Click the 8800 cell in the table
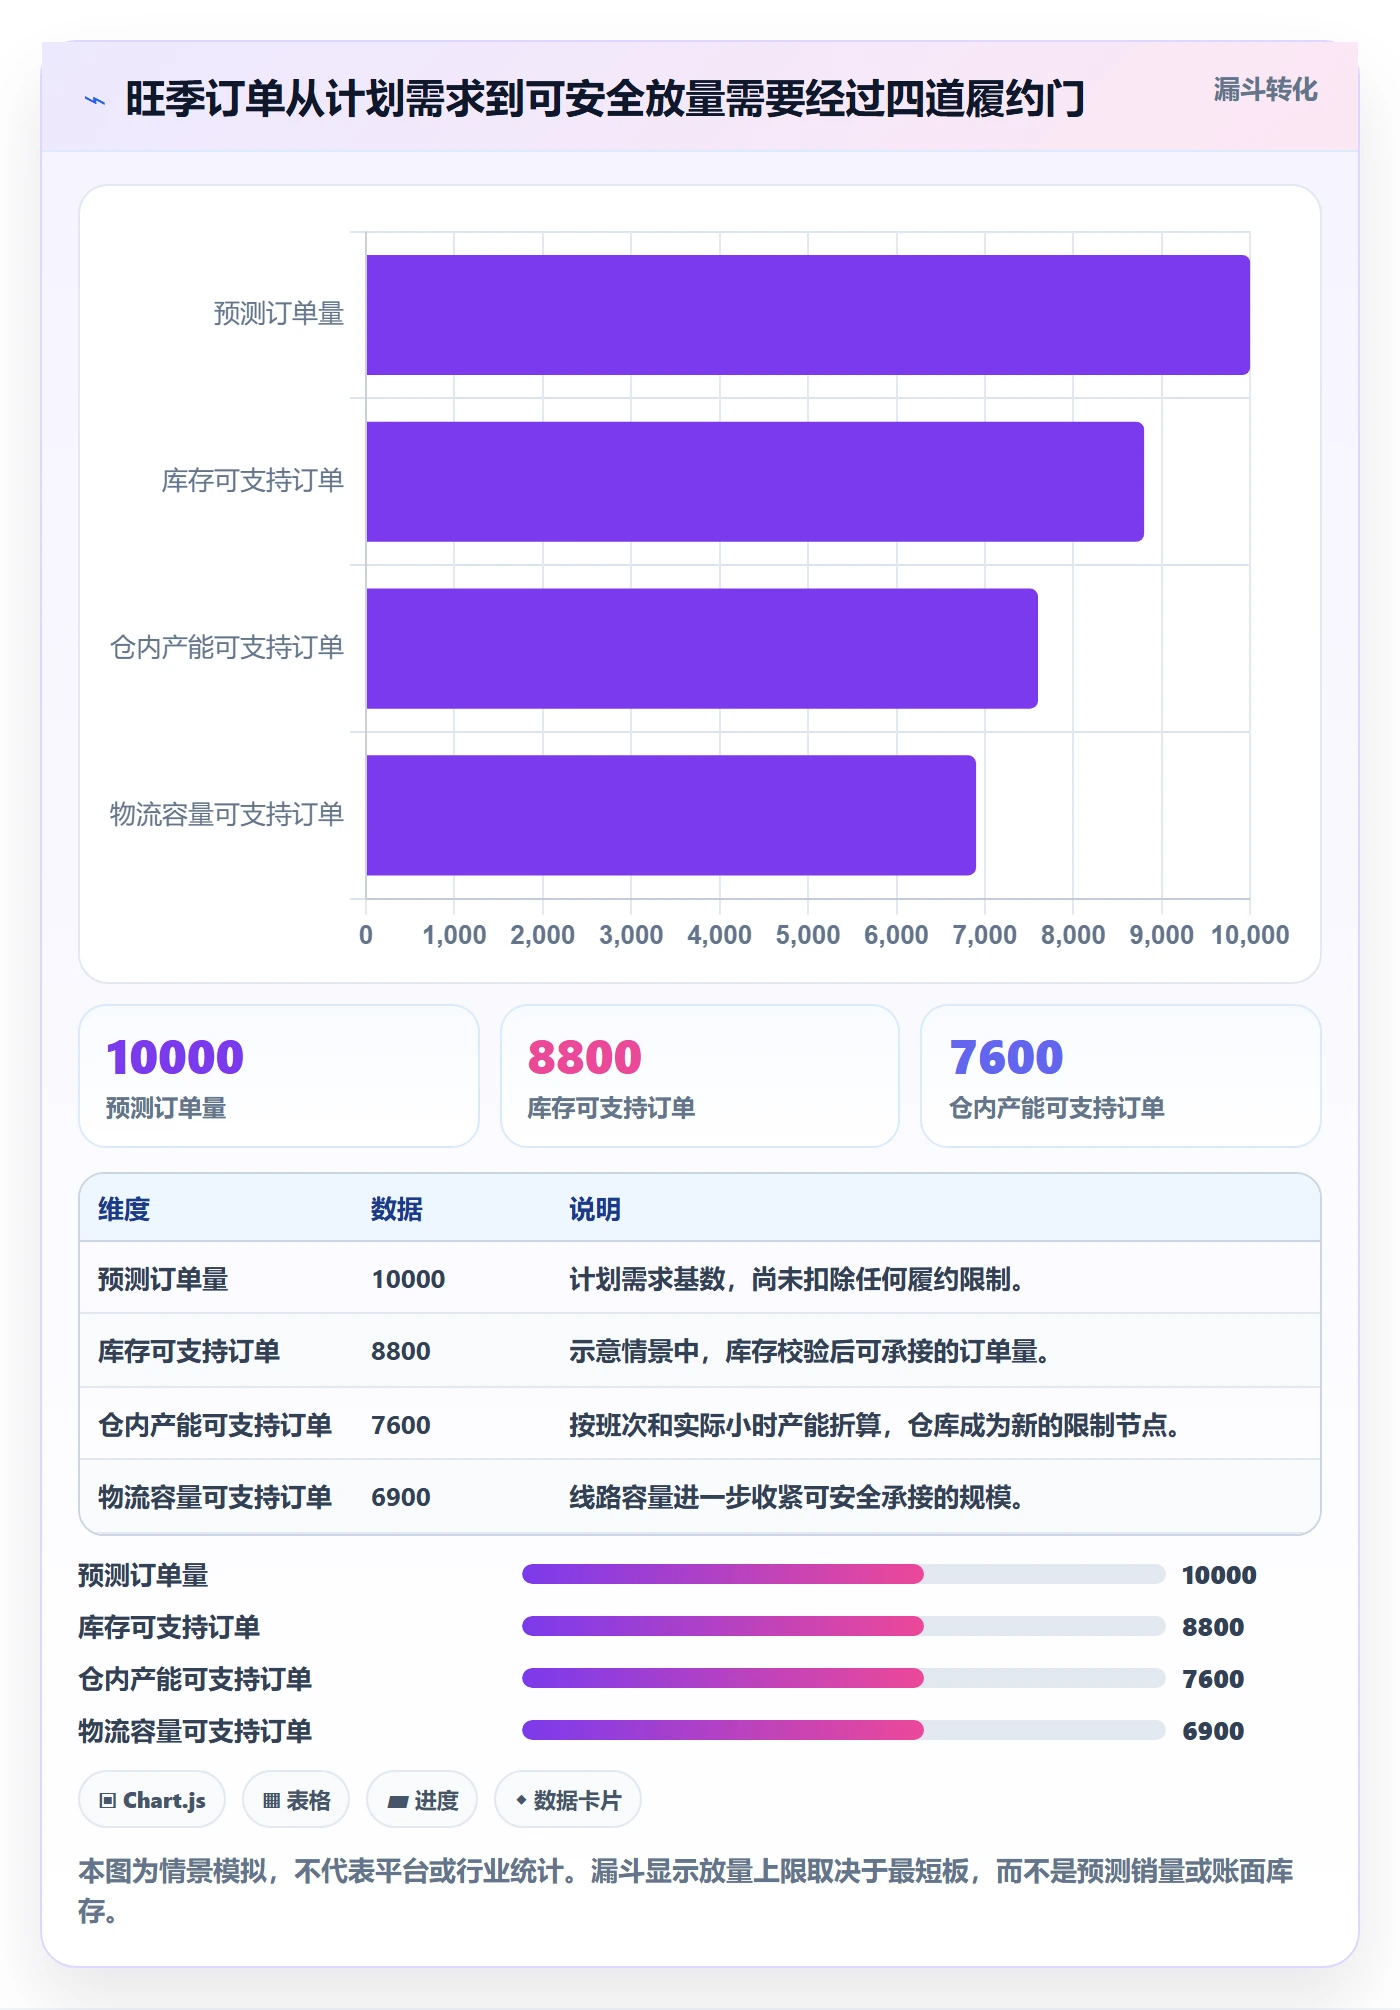The width and height of the screenshot is (1400, 2010). tap(401, 1351)
